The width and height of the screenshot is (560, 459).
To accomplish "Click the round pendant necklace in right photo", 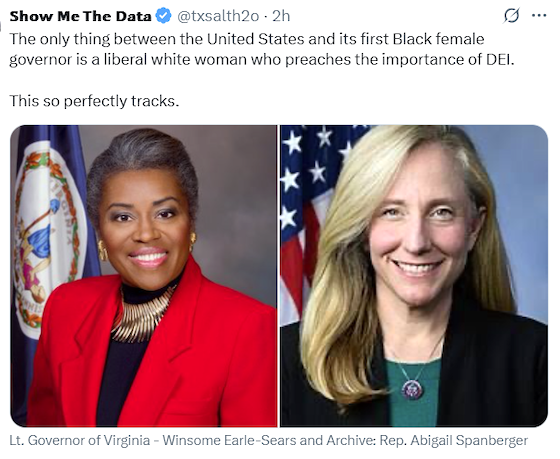I will coord(412,389).
